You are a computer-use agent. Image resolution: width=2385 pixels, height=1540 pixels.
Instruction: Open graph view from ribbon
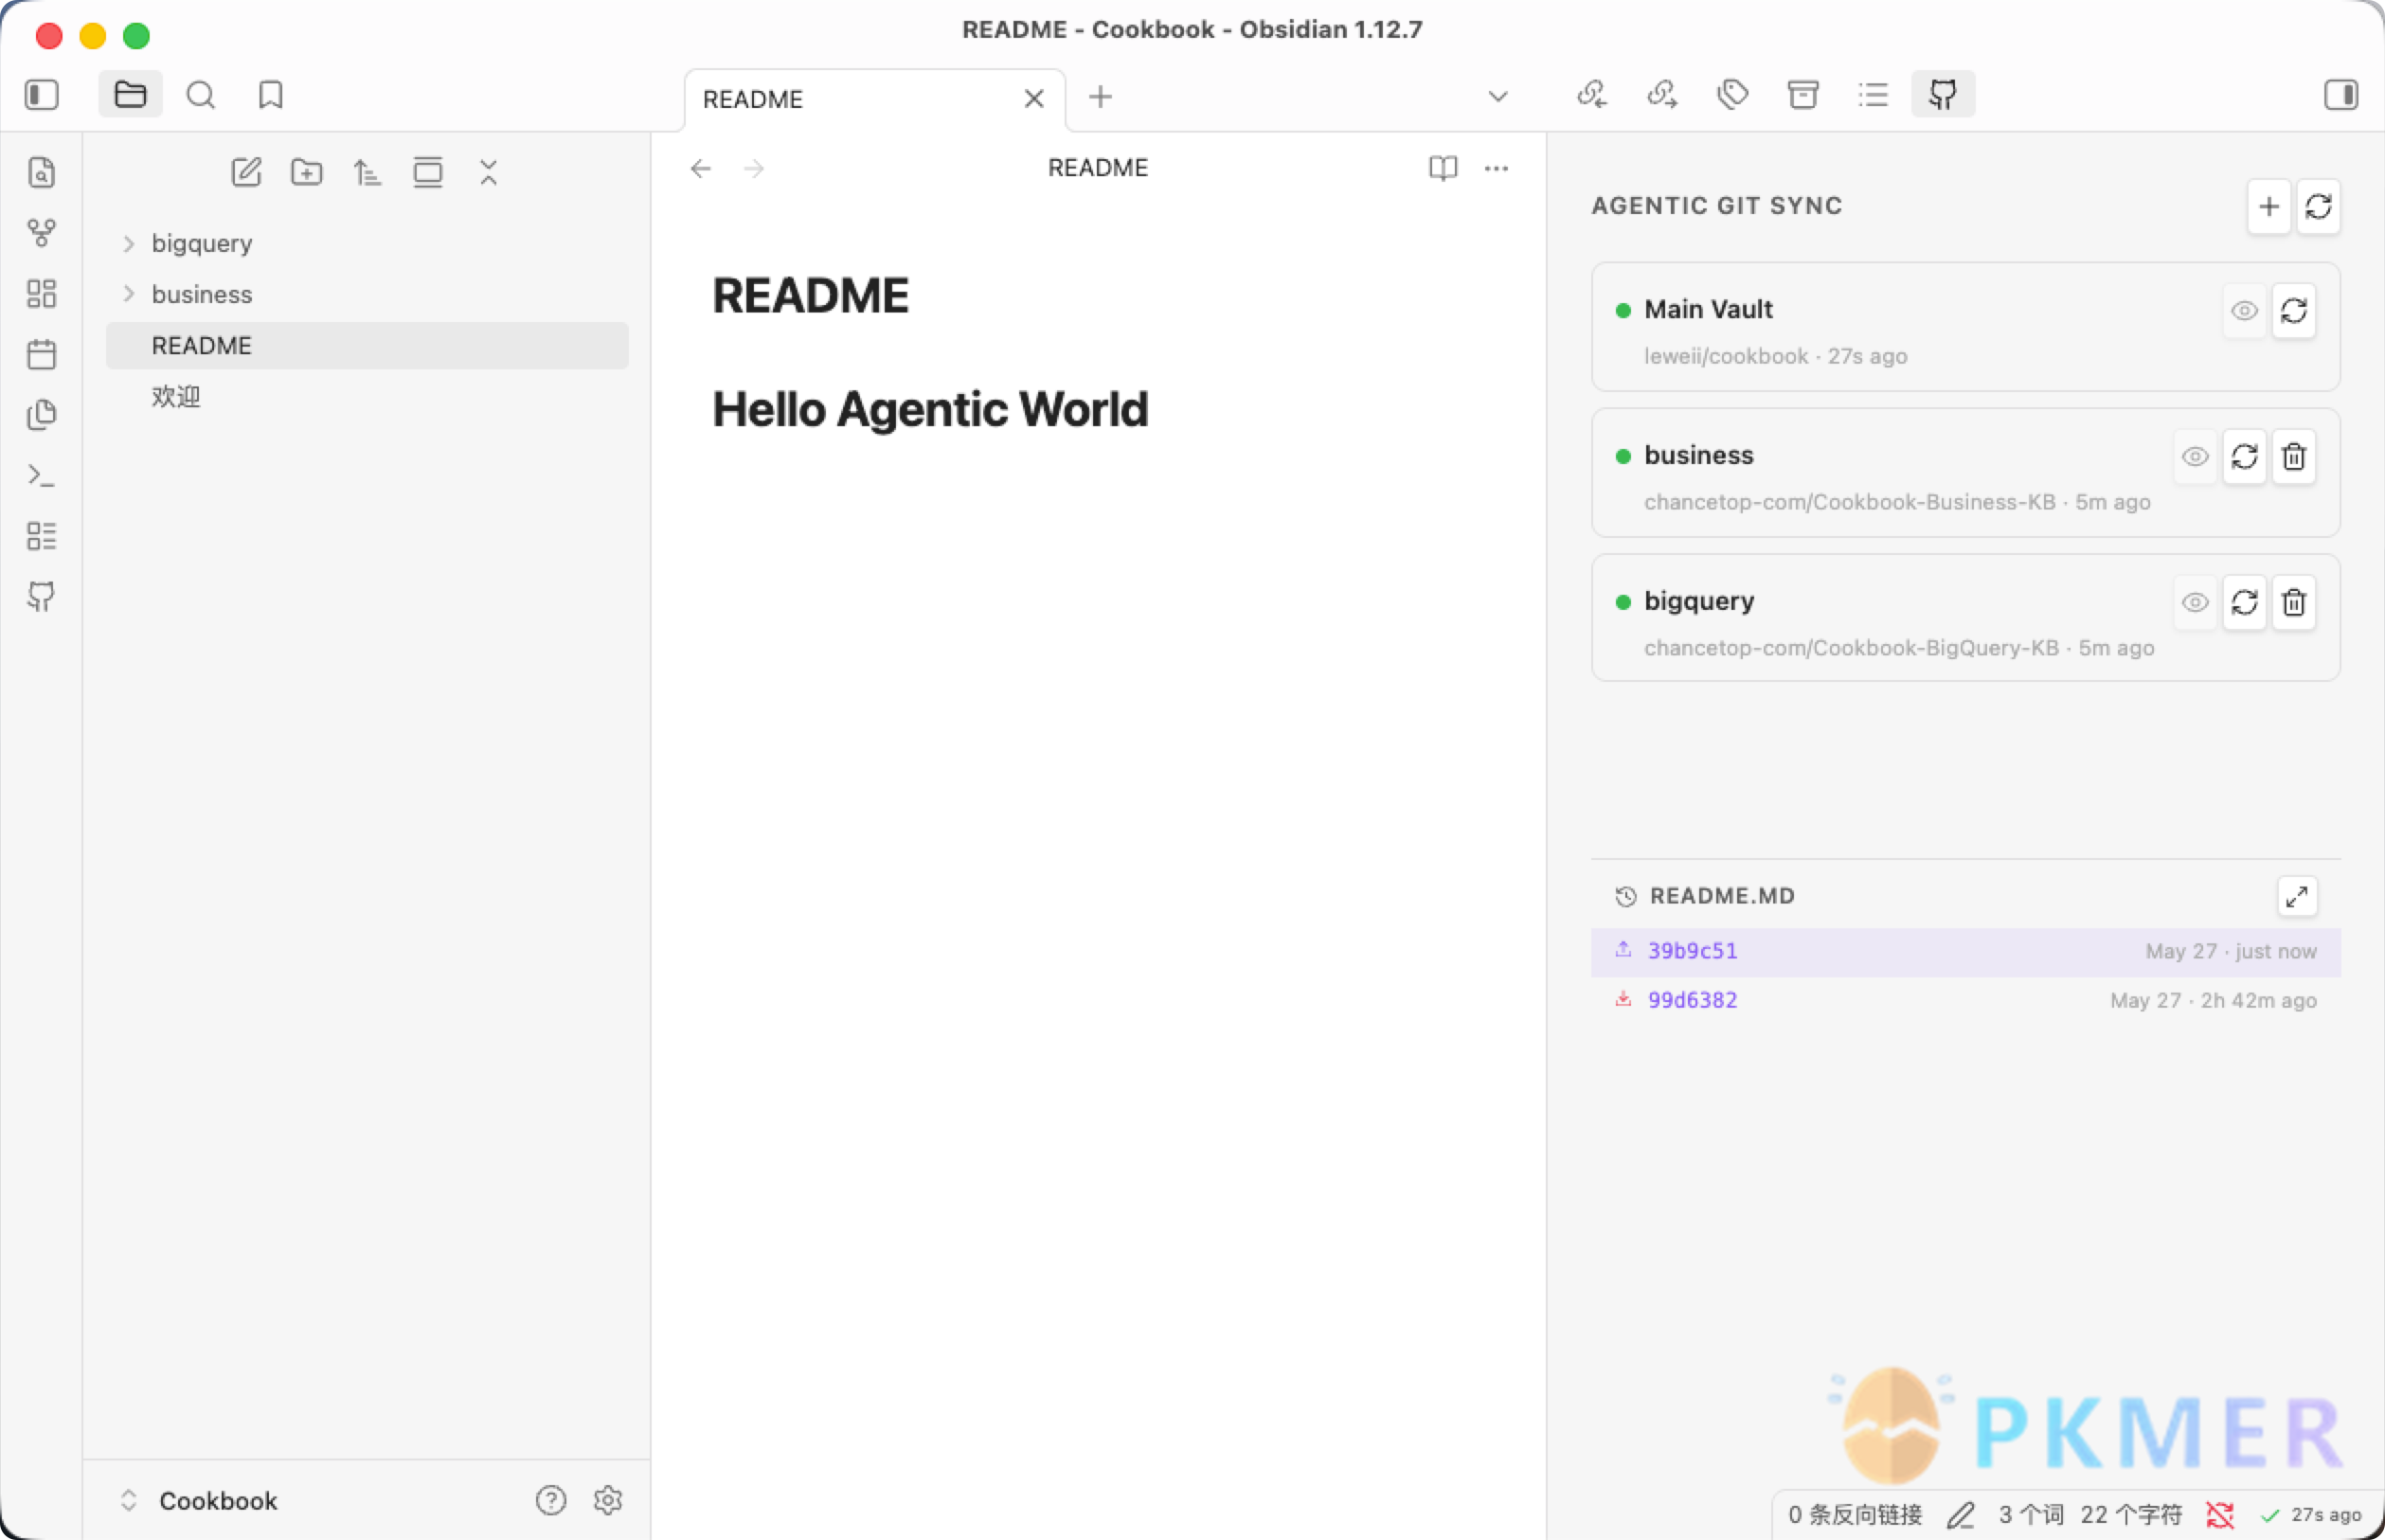pyautogui.click(x=42, y=233)
